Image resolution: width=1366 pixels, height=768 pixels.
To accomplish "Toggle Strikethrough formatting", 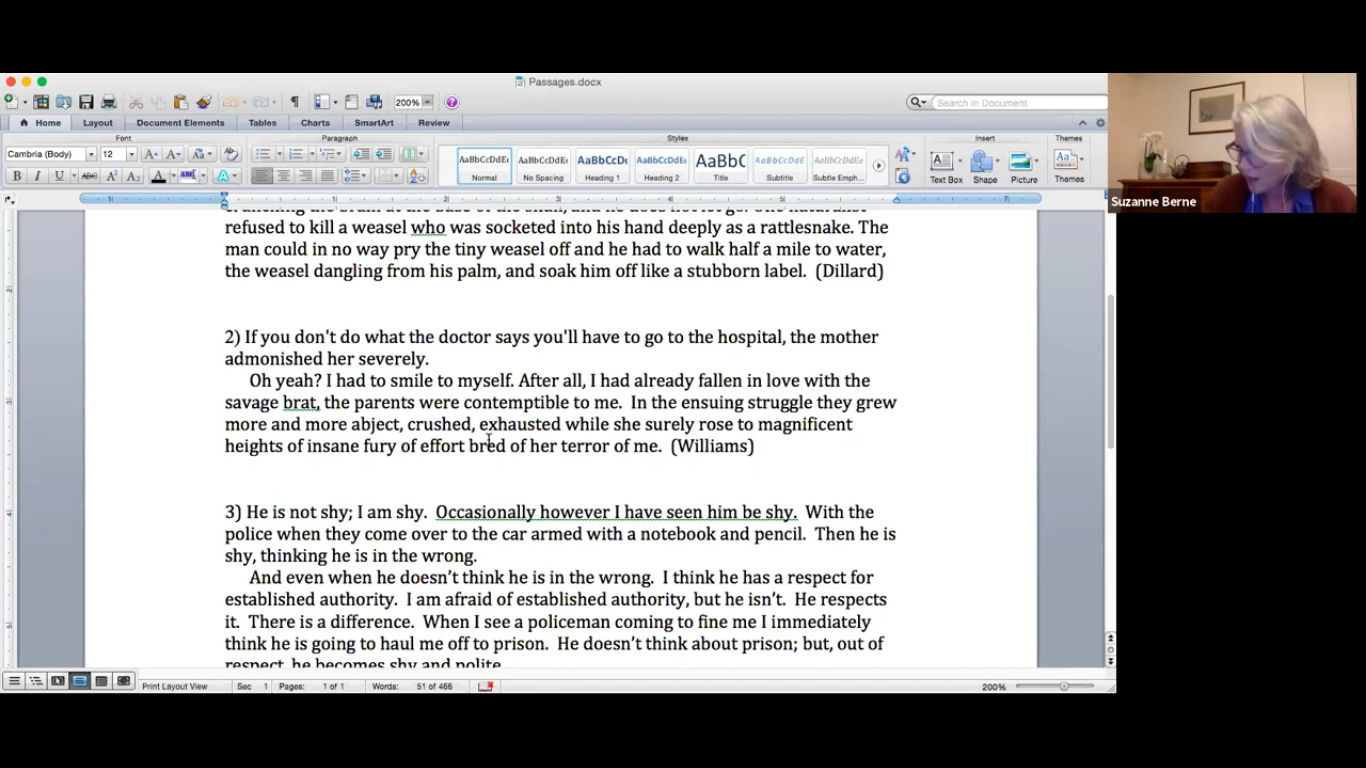I will coord(89,176).
